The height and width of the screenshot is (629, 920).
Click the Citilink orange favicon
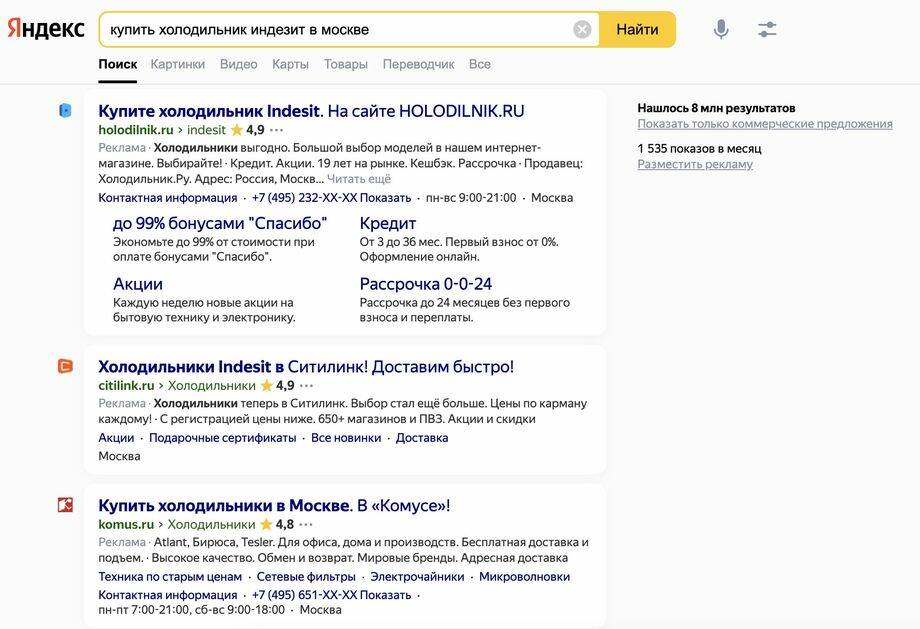coord(65,366)
